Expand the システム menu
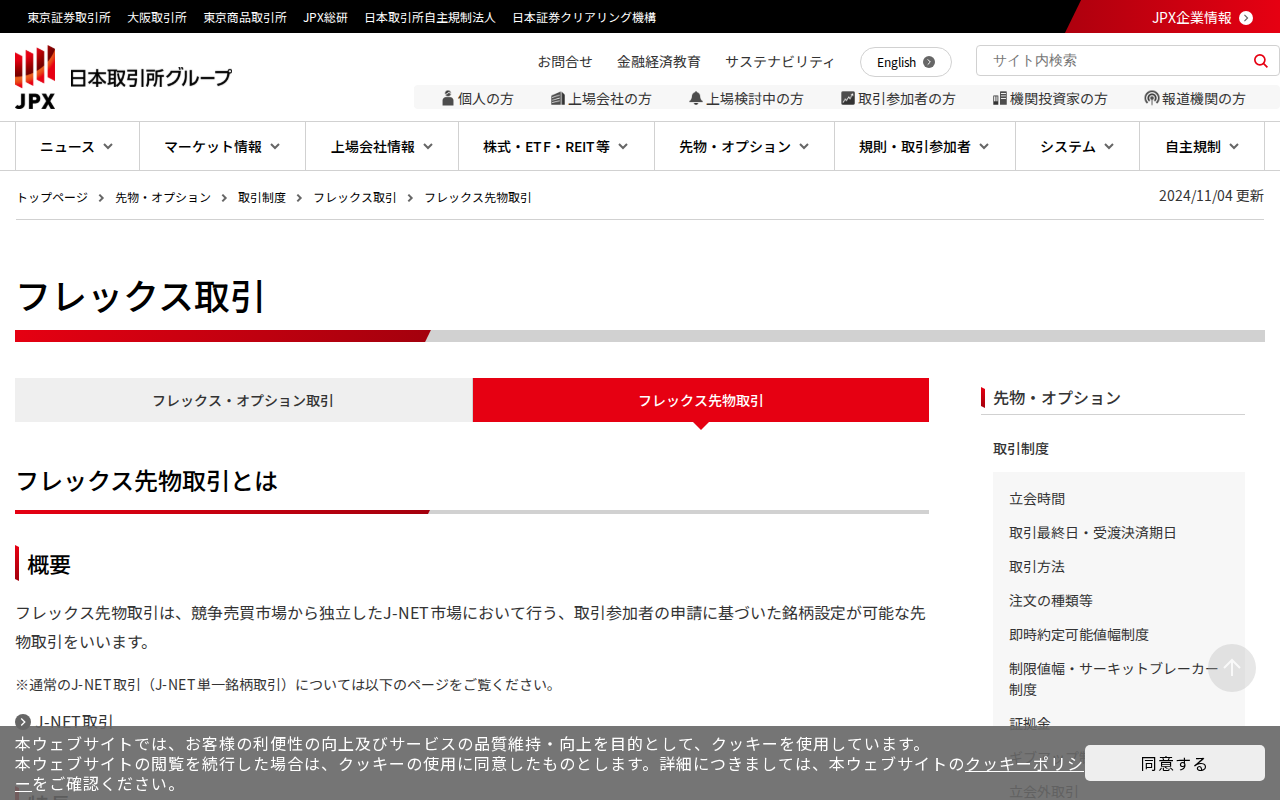This screenshot has height=800, width=1280. point(1077,146)
